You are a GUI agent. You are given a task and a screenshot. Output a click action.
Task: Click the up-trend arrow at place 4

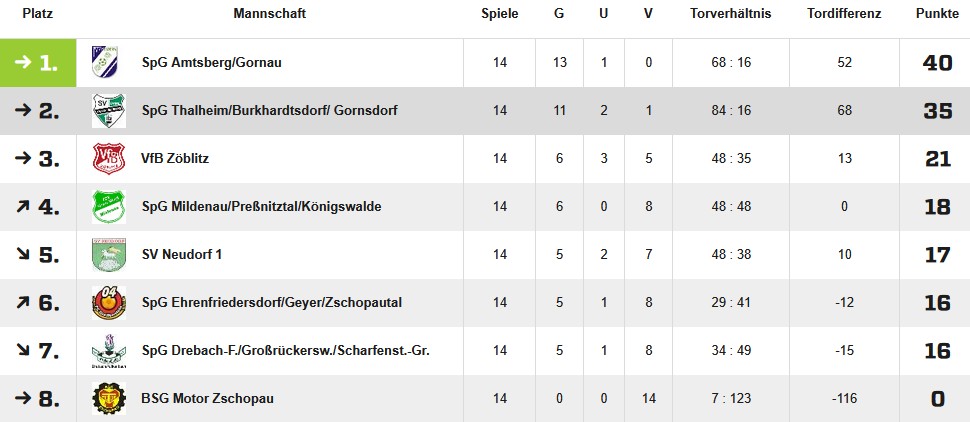24,206
